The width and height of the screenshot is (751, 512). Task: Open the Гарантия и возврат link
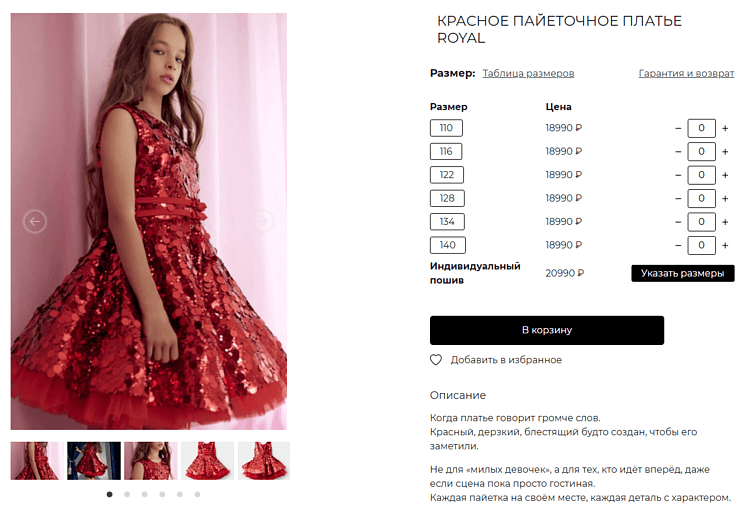686,73
